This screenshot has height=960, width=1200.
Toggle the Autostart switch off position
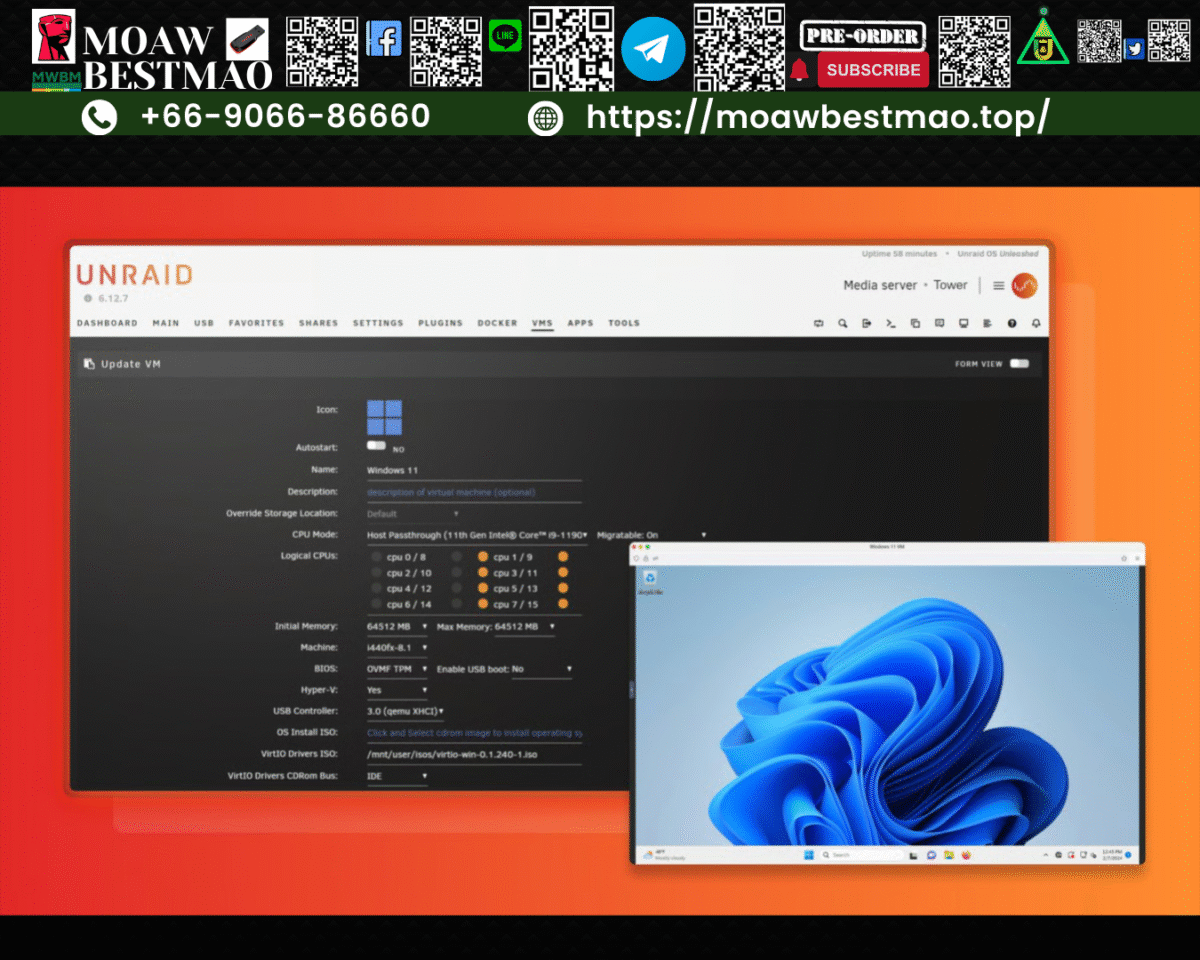tap(375, 447)
